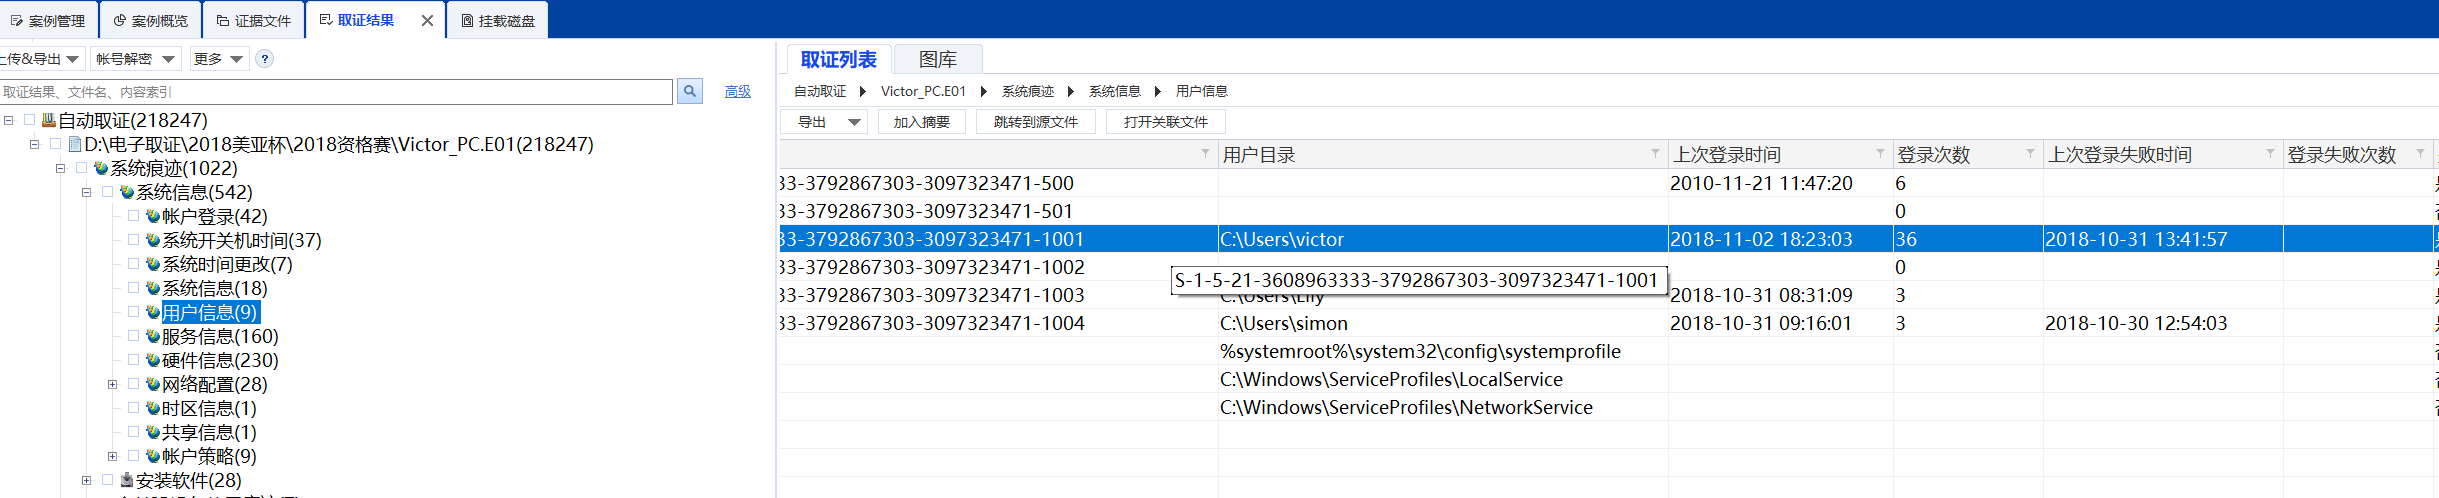
Task: Open the 导出 dropdown arrow
Action: pyautogui.click(x=854, y=122)
